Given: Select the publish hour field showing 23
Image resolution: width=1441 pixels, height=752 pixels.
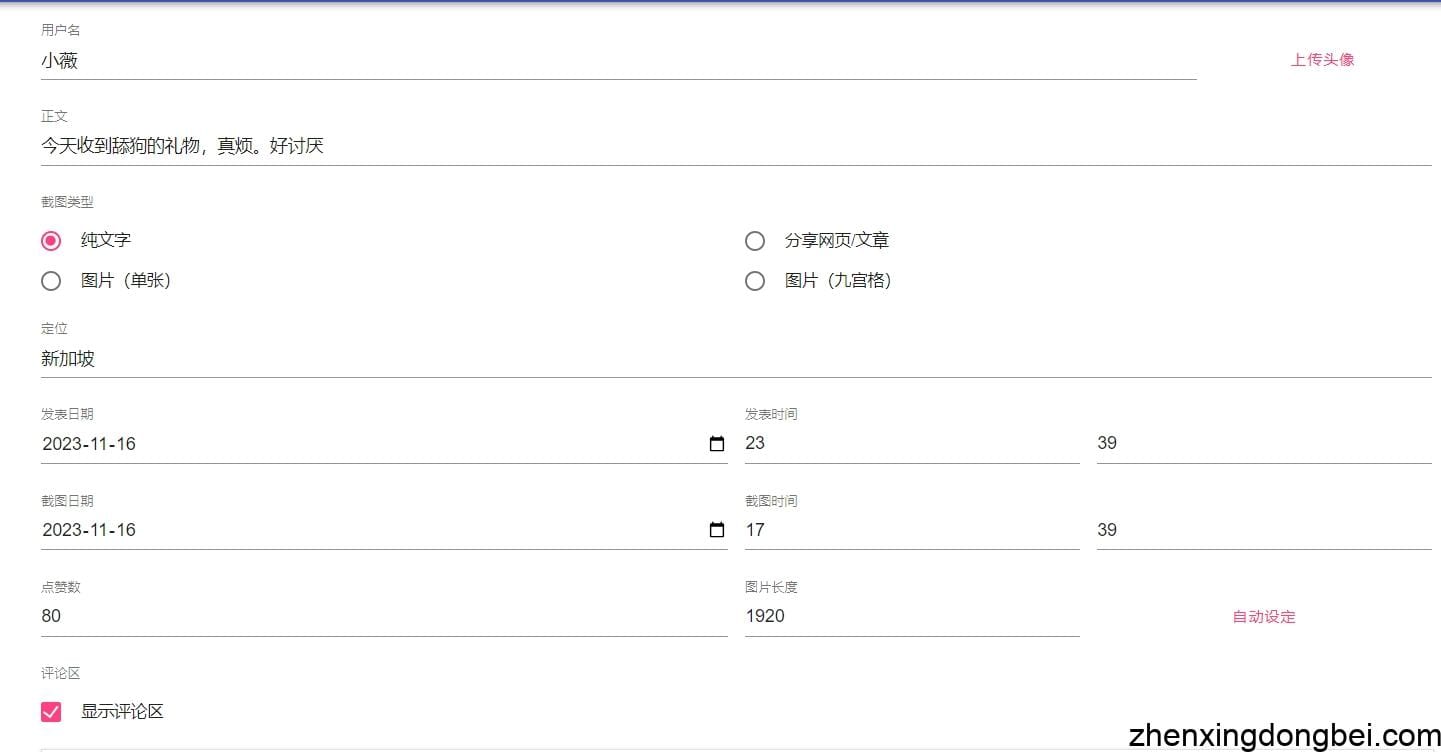Looking at the screenshot, I should 900,443.
